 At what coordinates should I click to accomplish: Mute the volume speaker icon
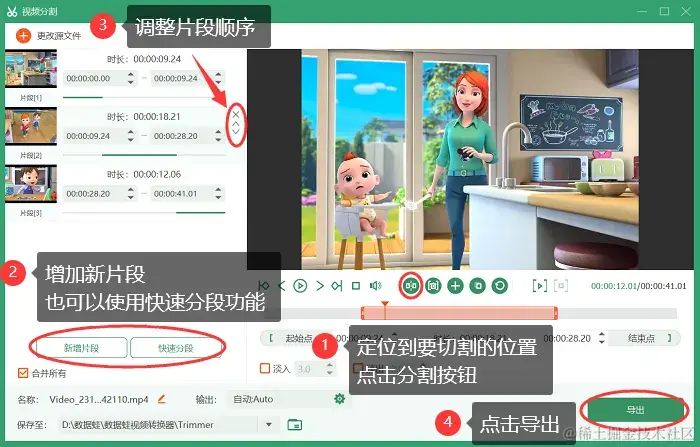(x=375, y=286)
